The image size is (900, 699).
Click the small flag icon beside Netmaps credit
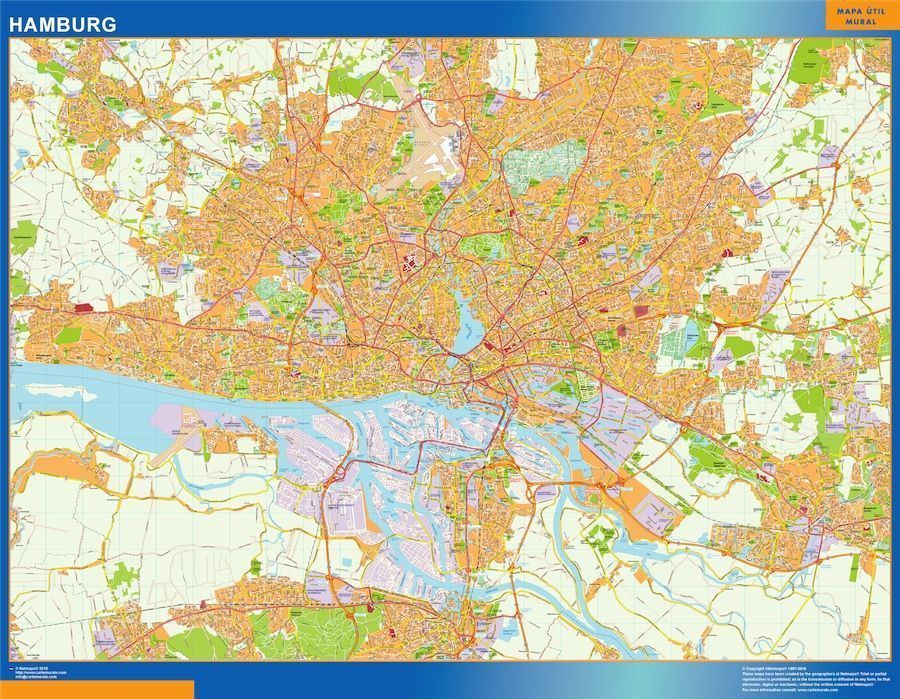click(x=12, y=668)
